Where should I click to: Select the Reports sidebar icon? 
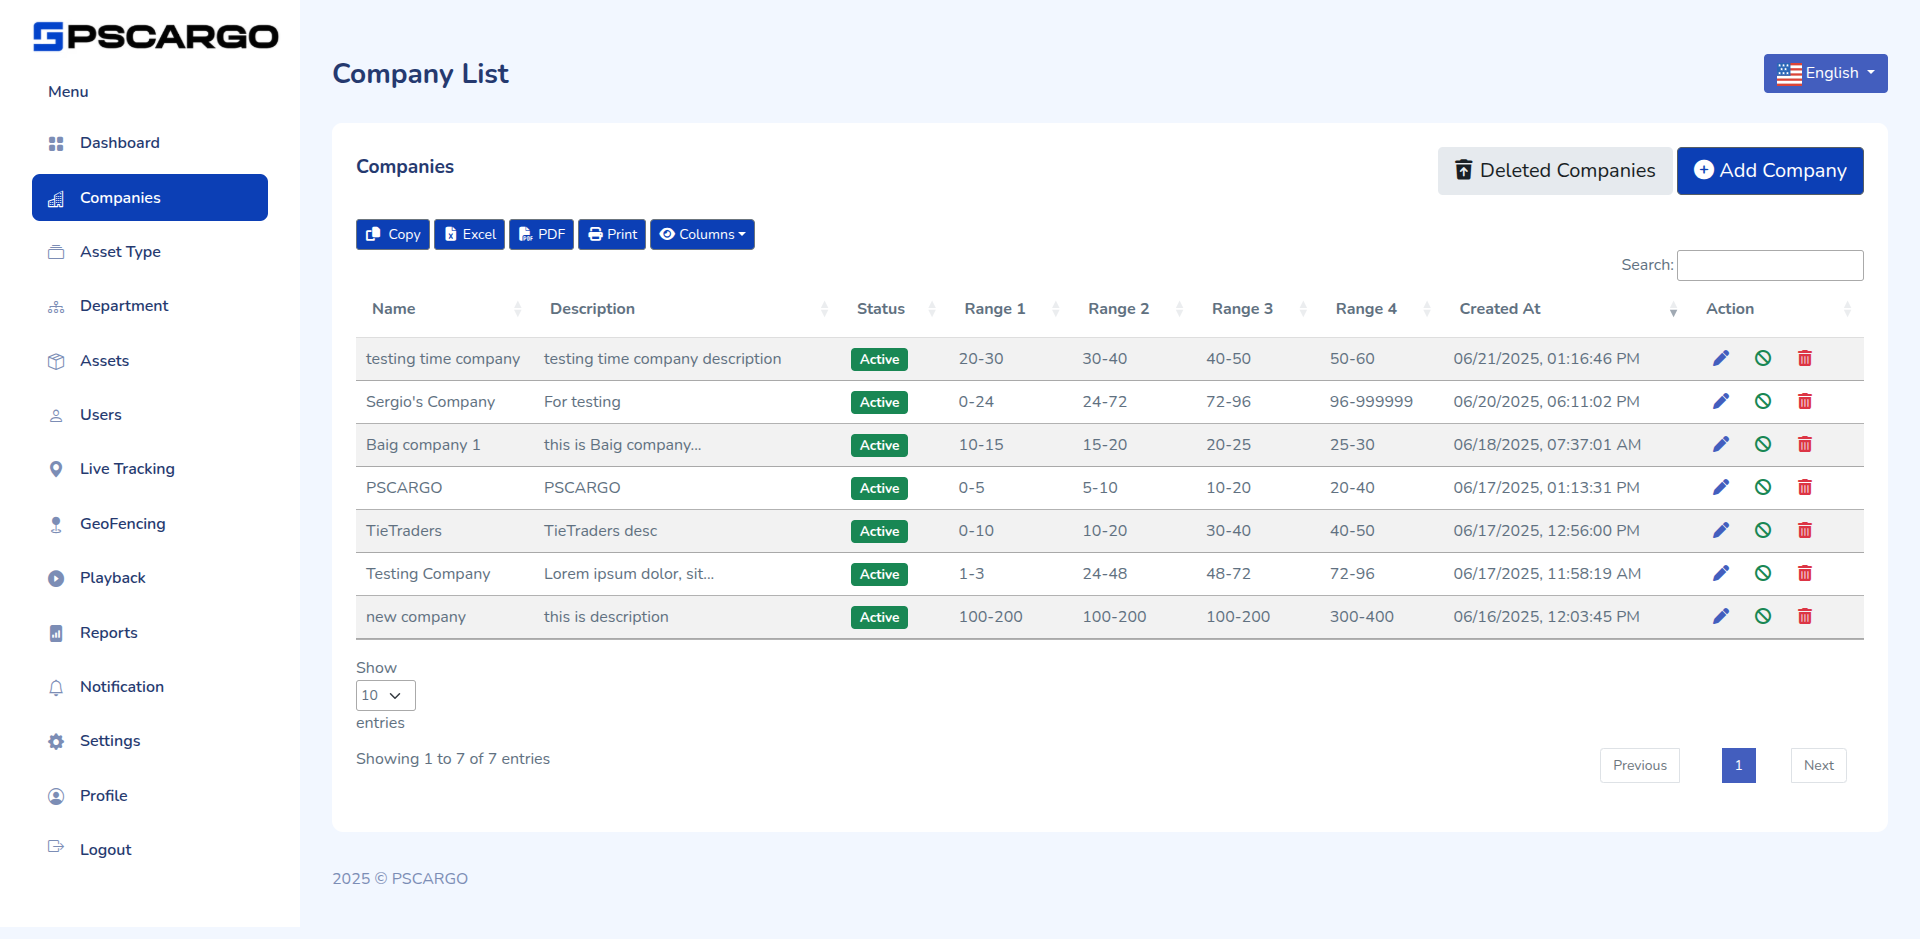tap(56, 632)
